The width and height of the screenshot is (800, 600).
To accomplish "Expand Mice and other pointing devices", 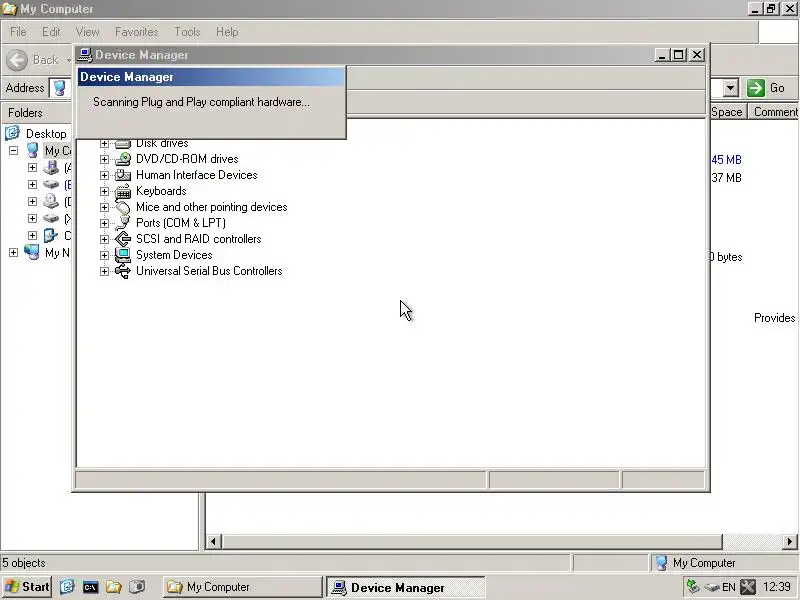I will click(x=104, y=207).
